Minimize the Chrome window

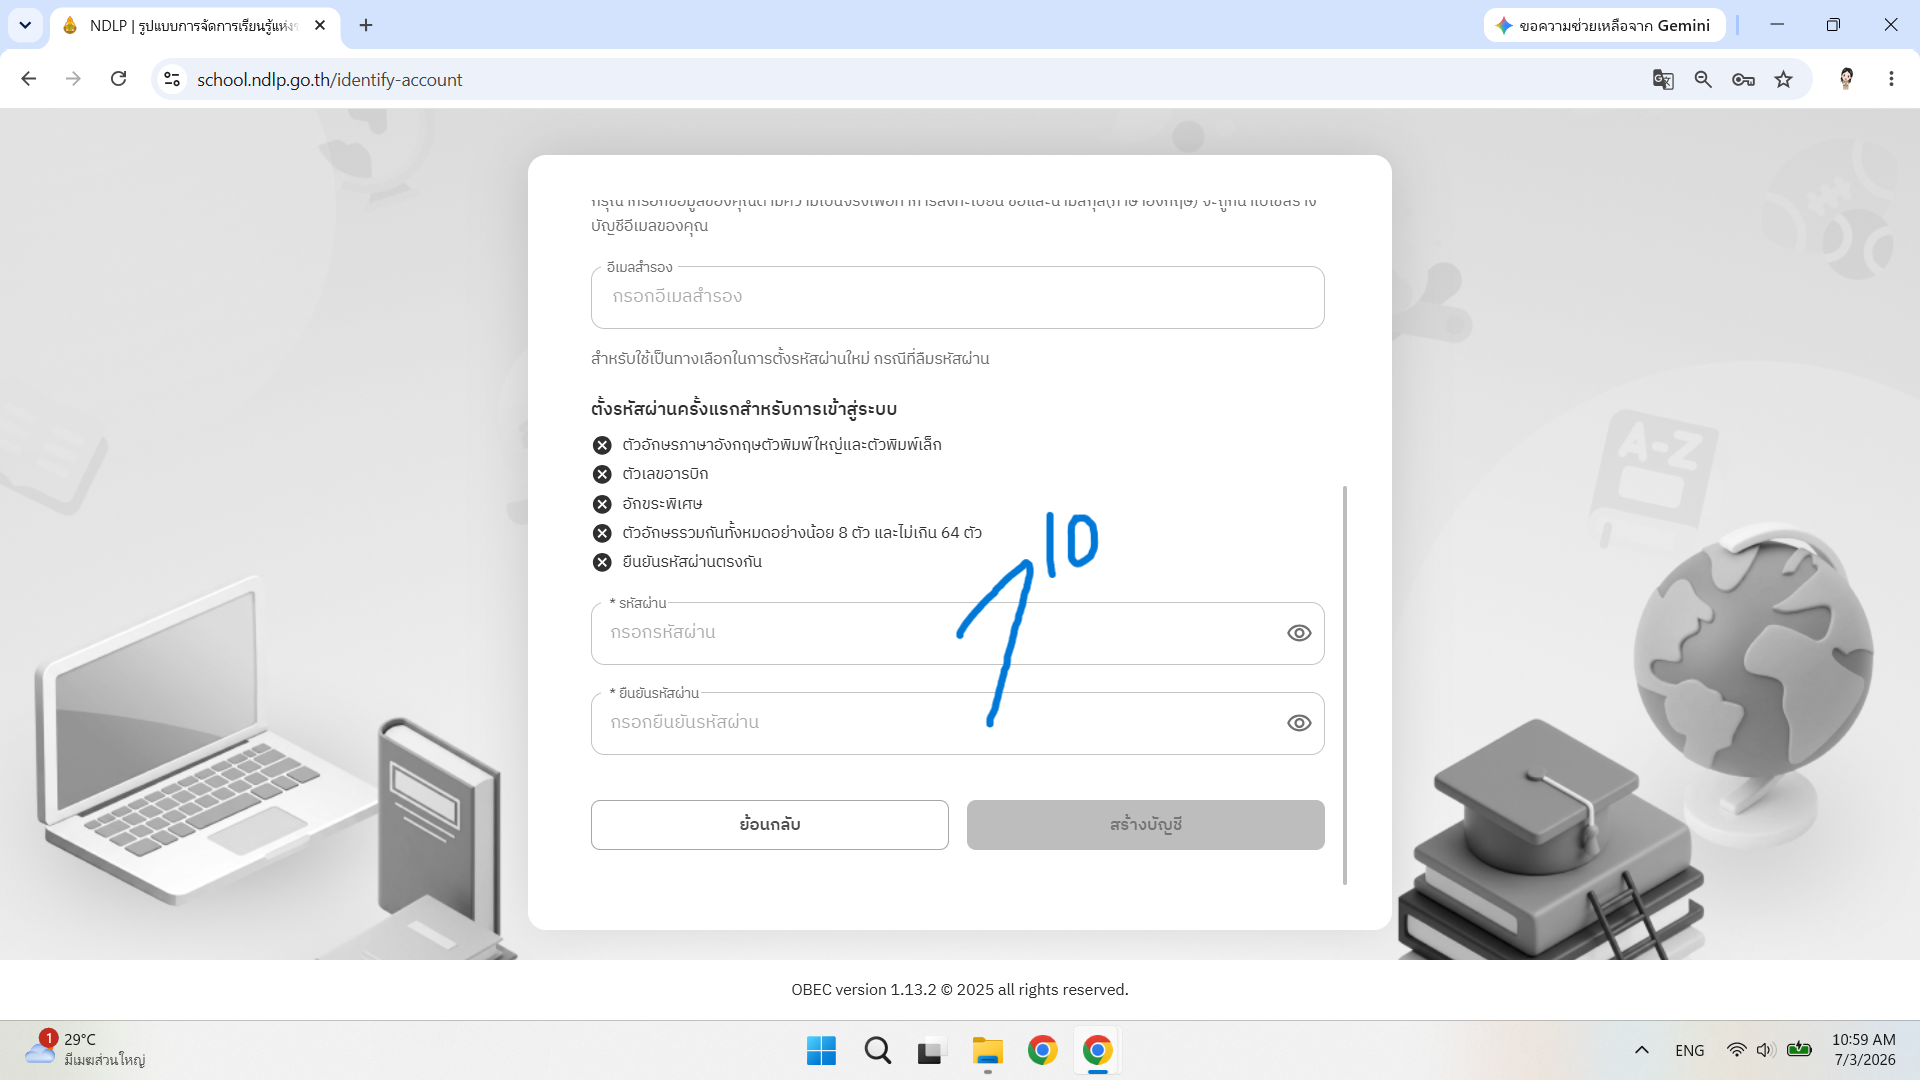coord(1777,25)
